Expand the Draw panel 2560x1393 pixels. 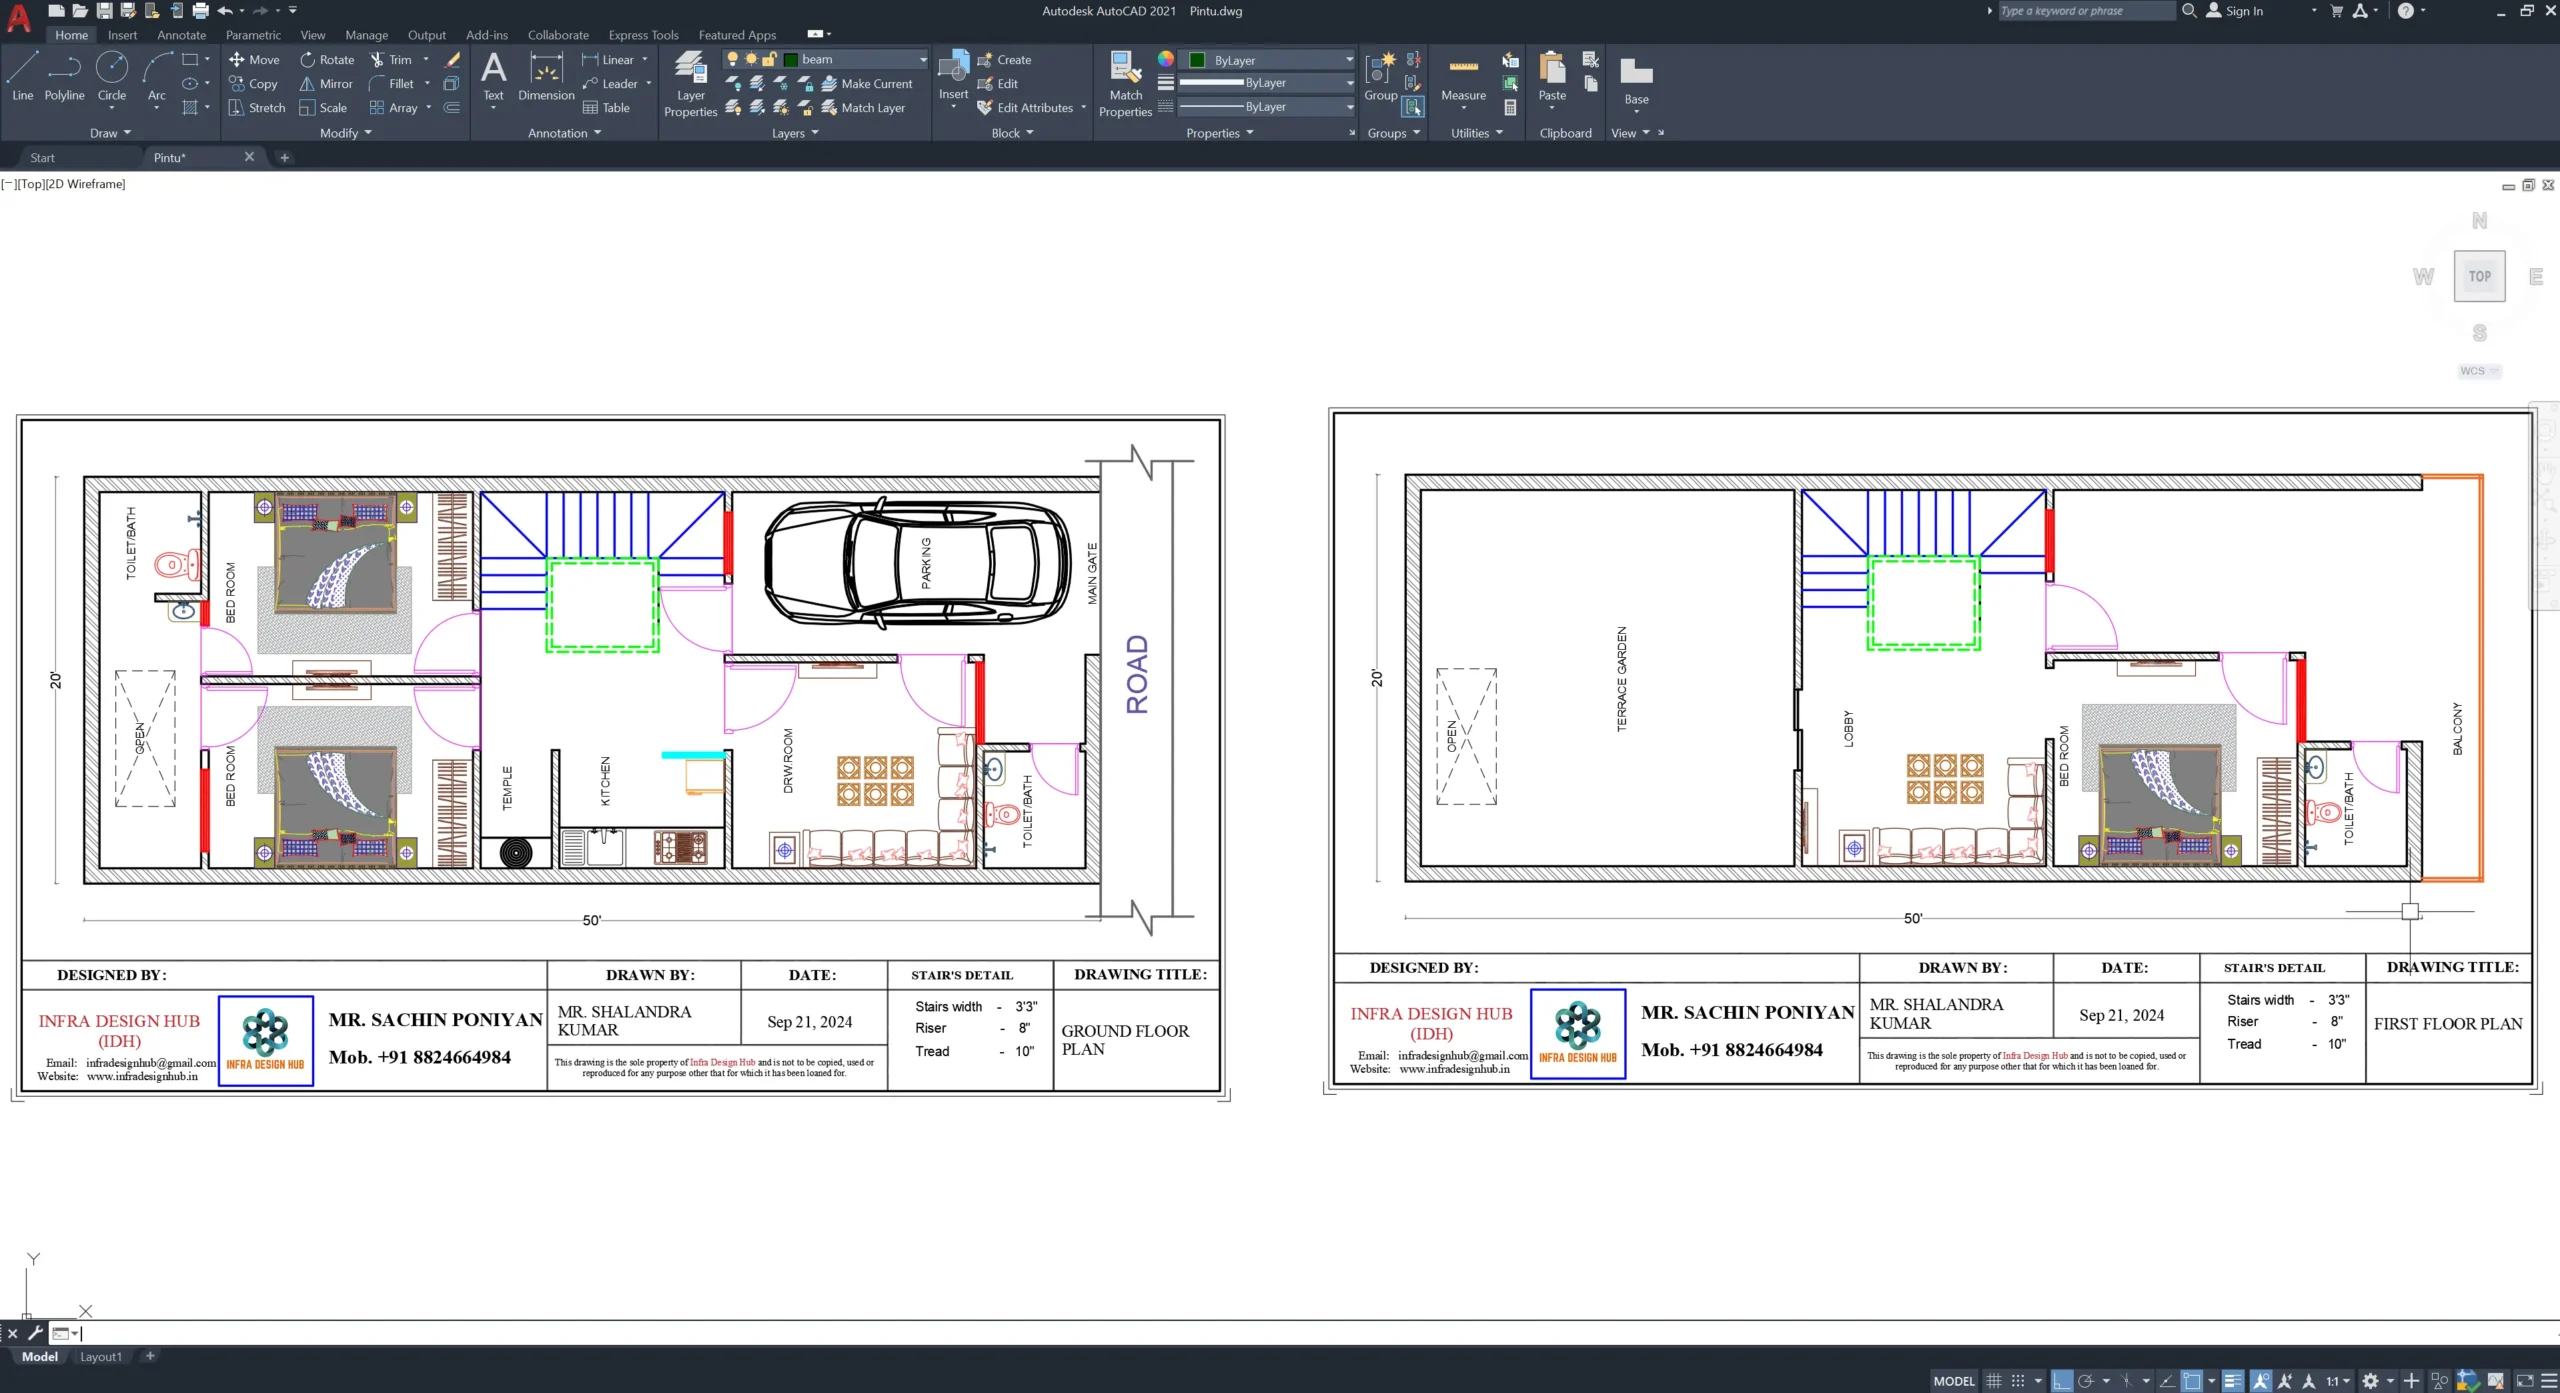(110, 133)
